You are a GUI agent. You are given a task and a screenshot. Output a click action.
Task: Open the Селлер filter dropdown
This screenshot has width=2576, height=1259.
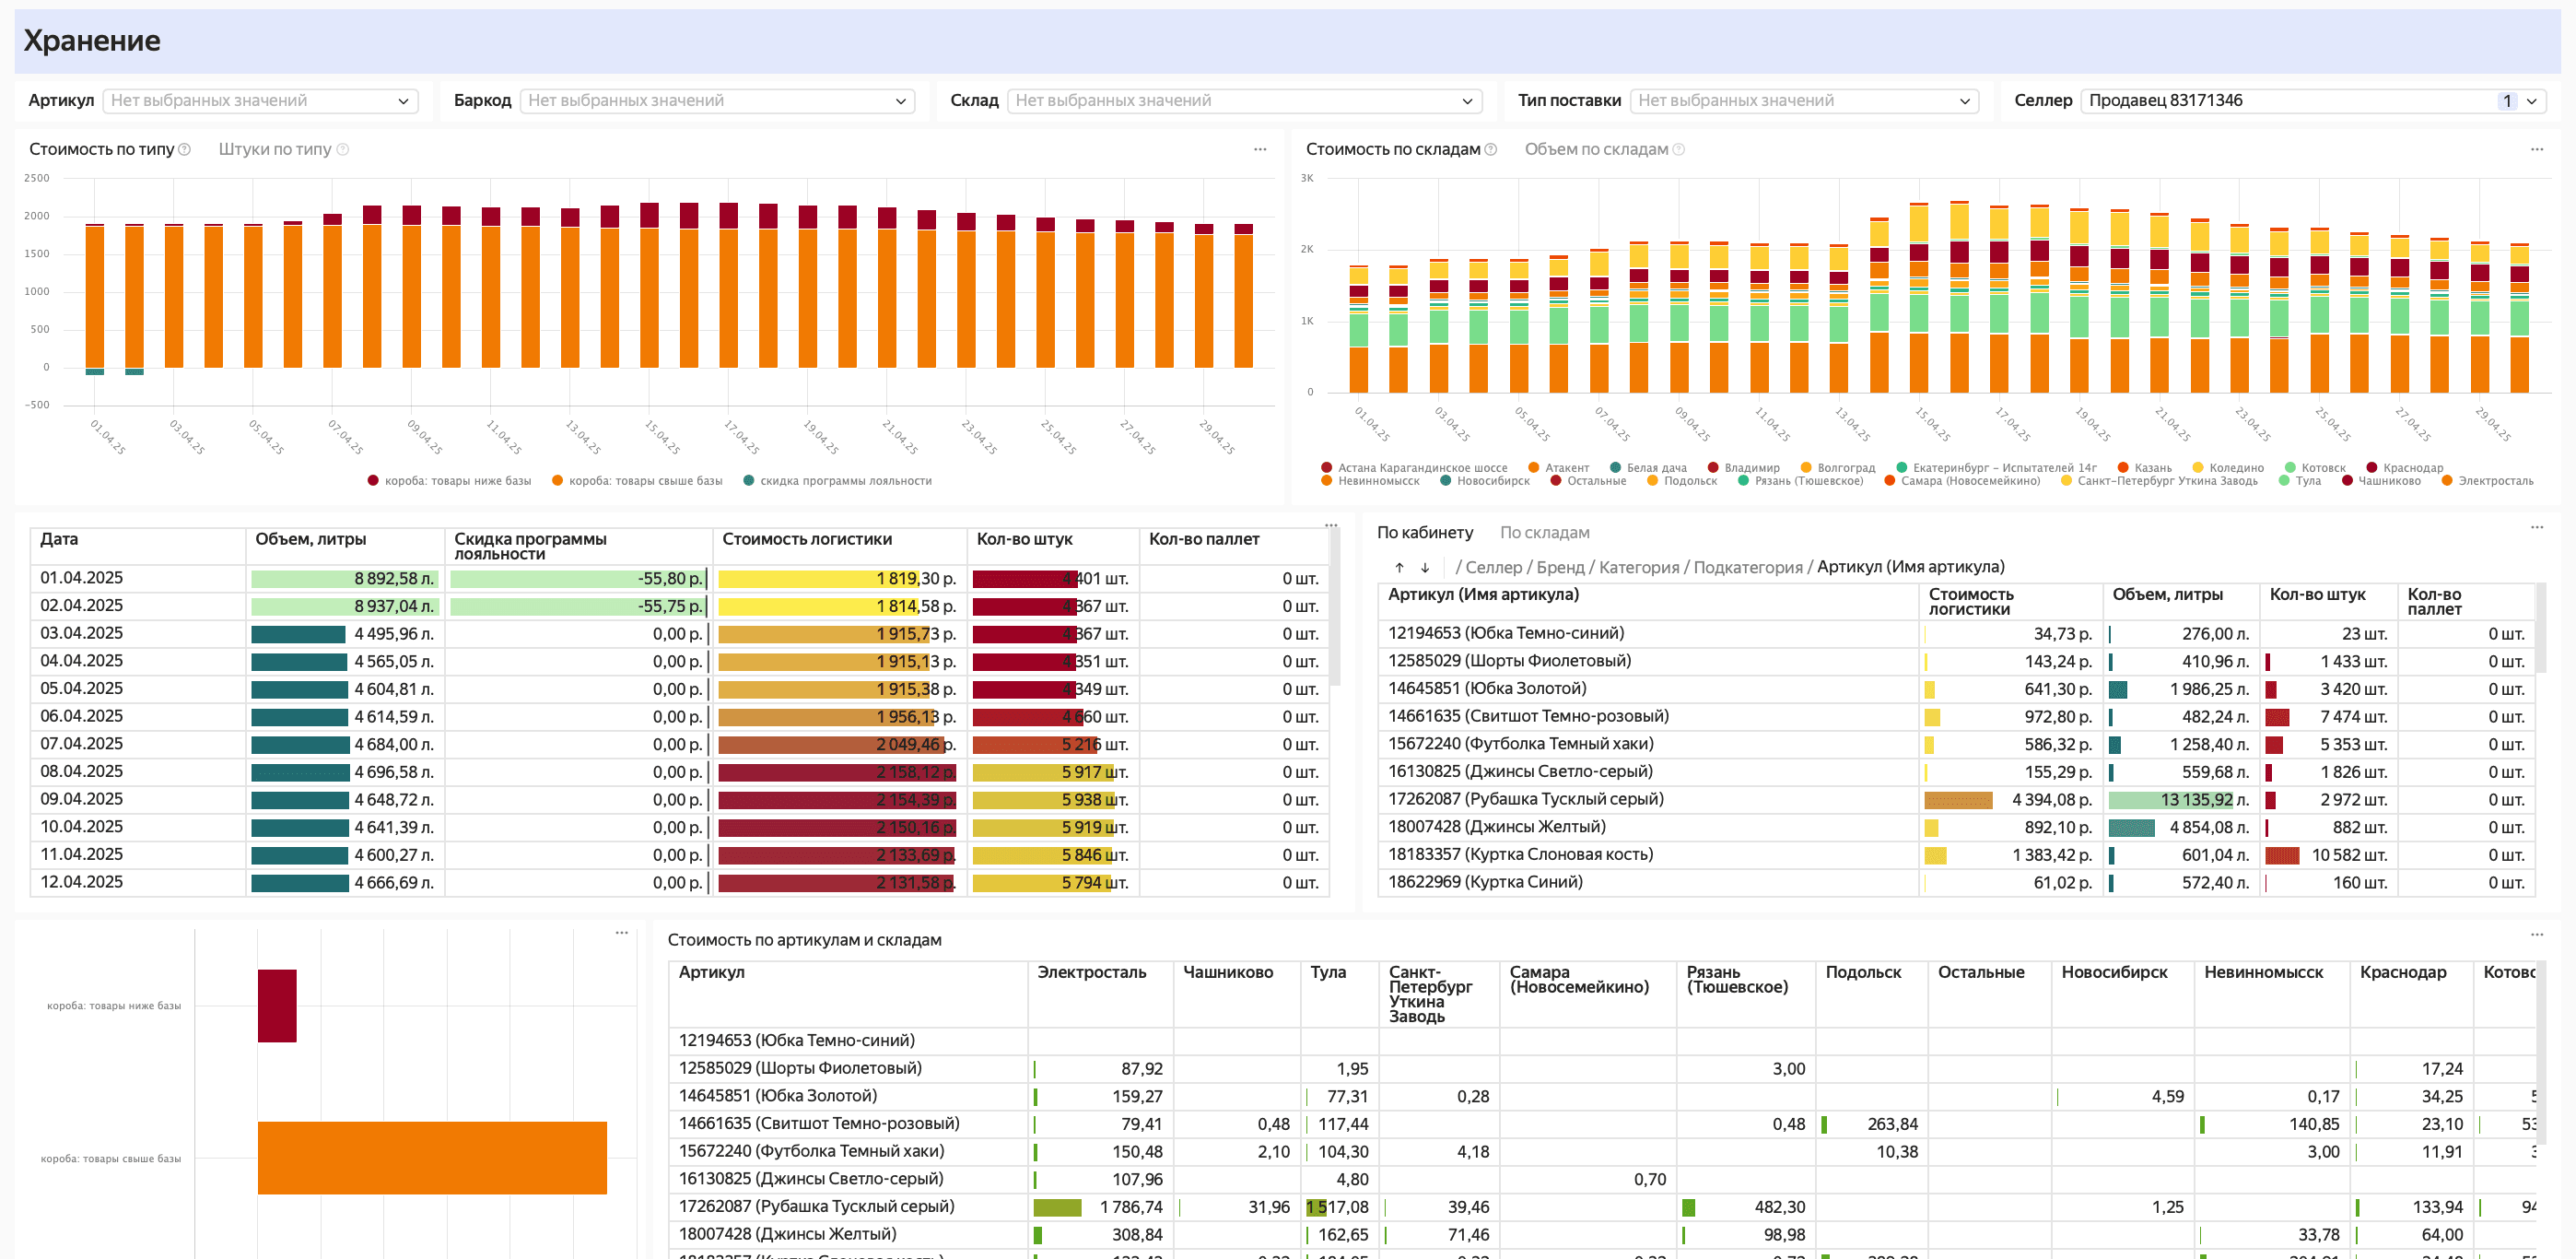coord(2313,101)
